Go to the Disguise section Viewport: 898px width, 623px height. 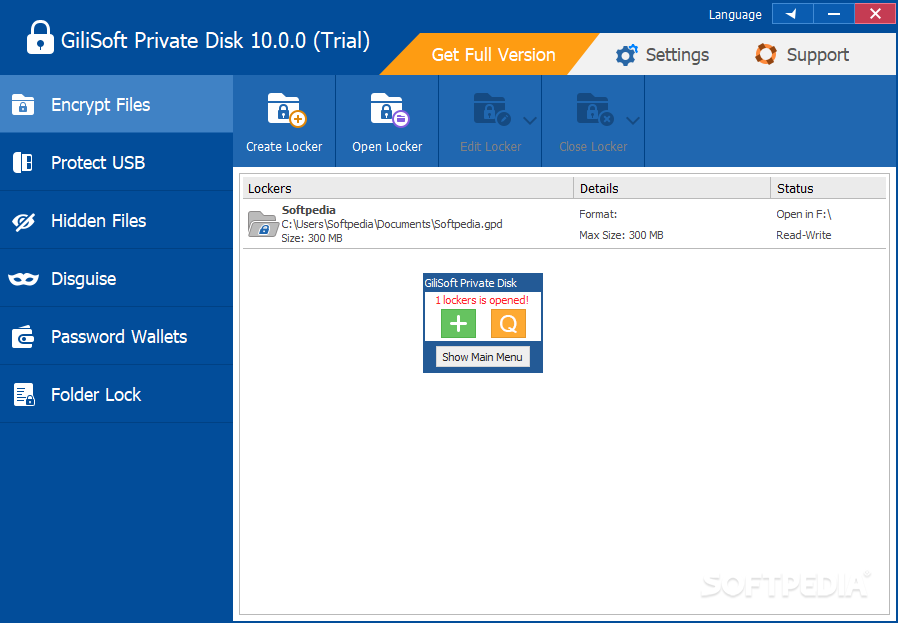click(116, 278)
